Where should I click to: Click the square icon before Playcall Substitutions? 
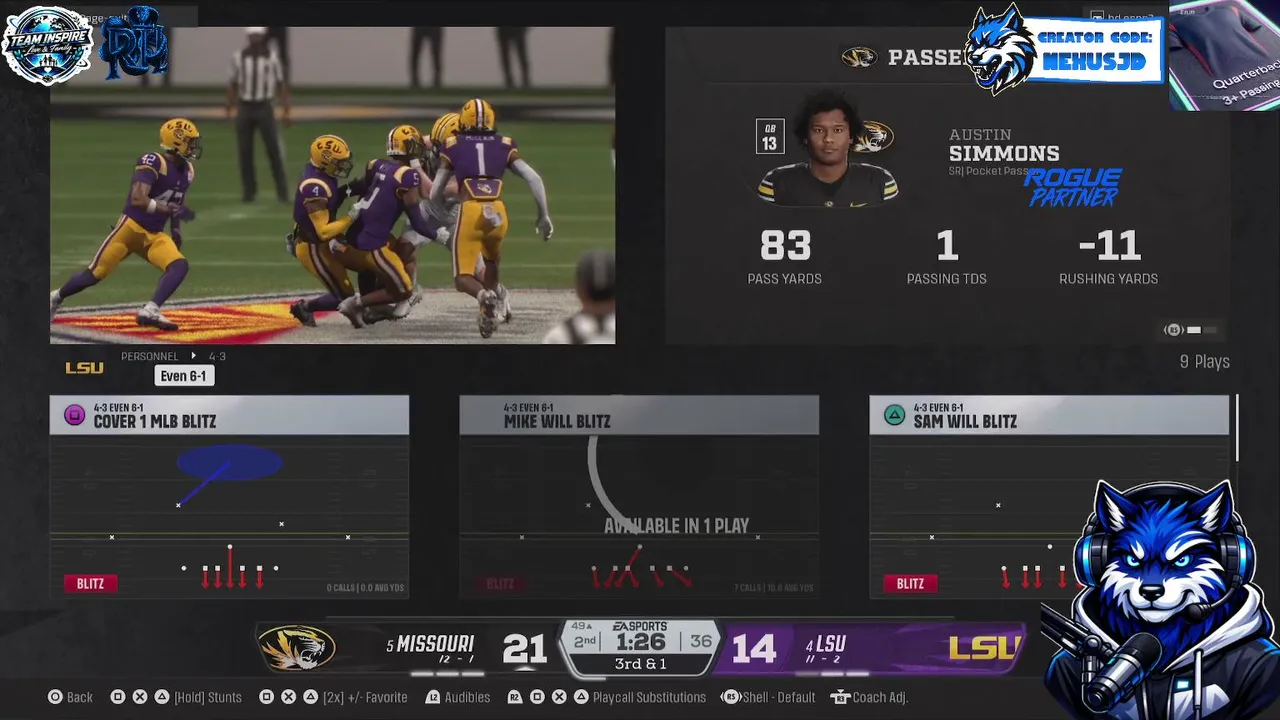[537, 697]
